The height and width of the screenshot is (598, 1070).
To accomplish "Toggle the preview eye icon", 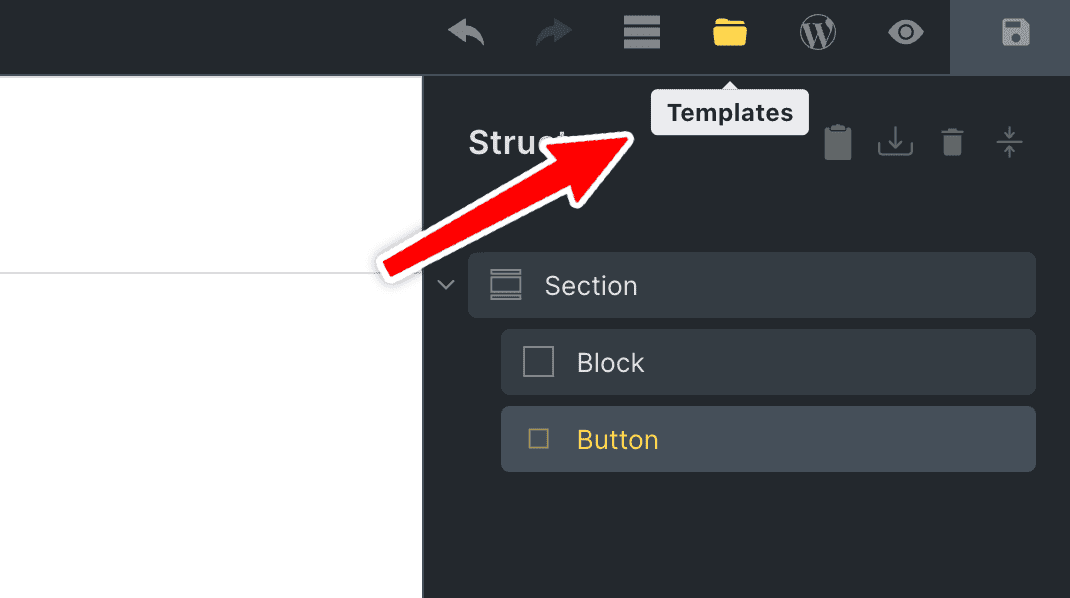I will (905, 33).
